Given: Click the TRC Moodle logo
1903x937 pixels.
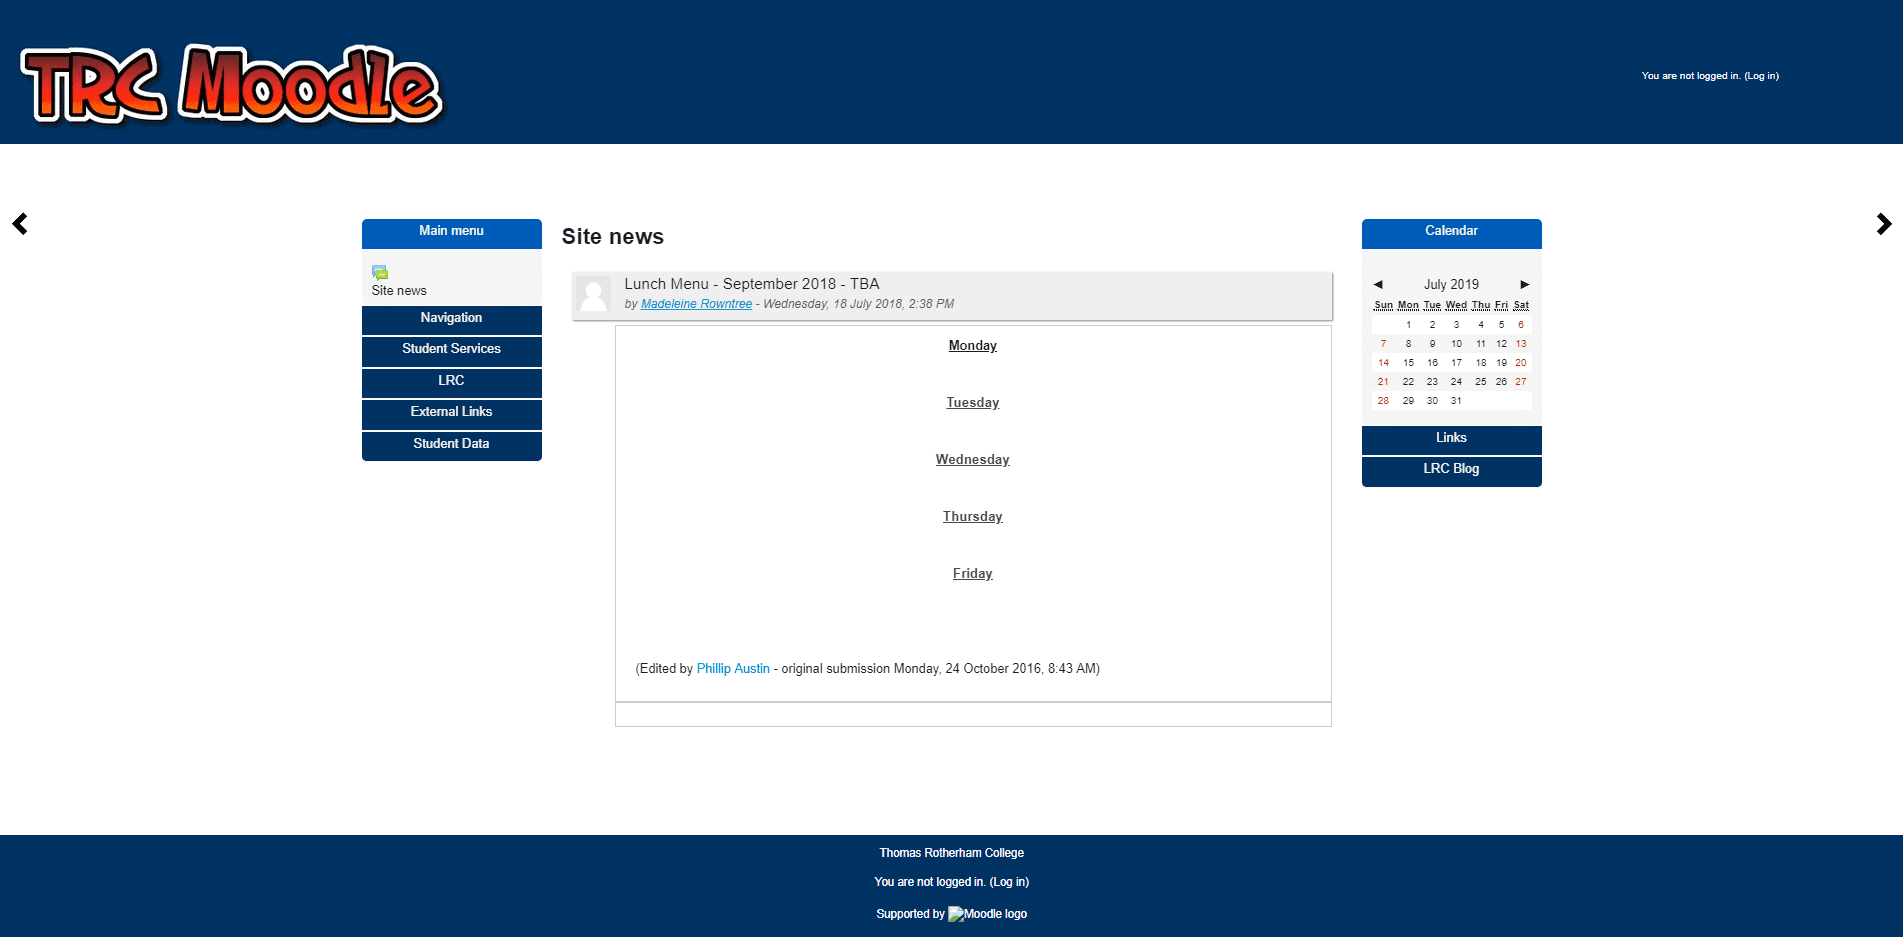Looking at the screenshot, I should 231,85.
